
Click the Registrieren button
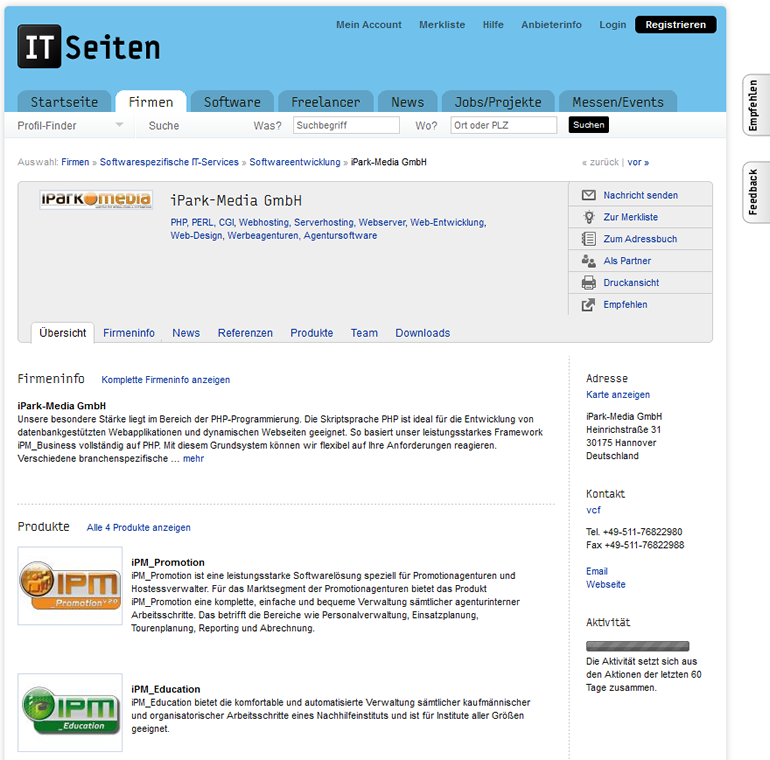[676, 25]
